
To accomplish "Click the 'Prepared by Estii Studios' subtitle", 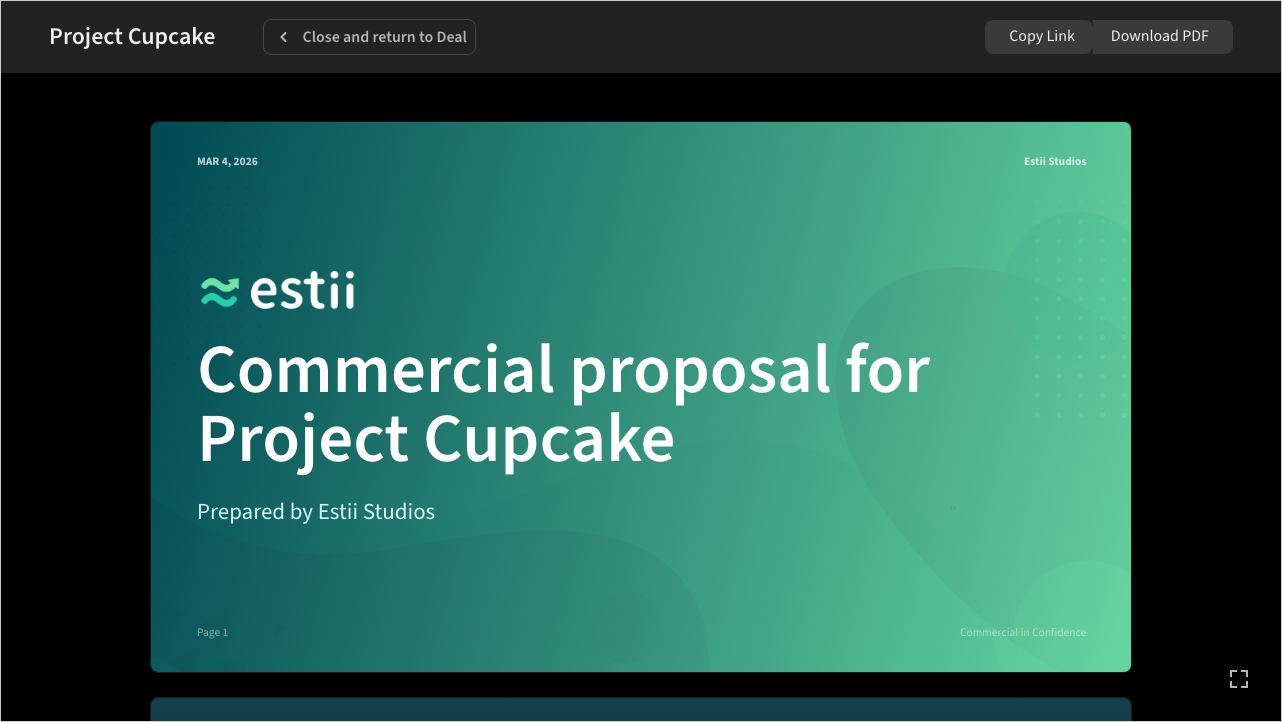I will coord(316,512).
